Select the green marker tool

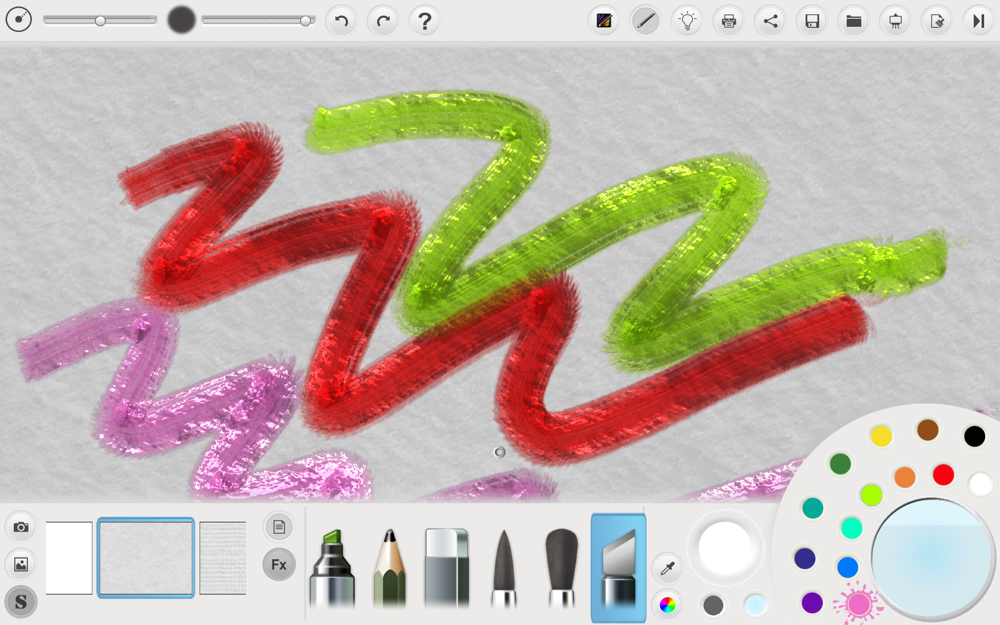[x=332, y=568]
